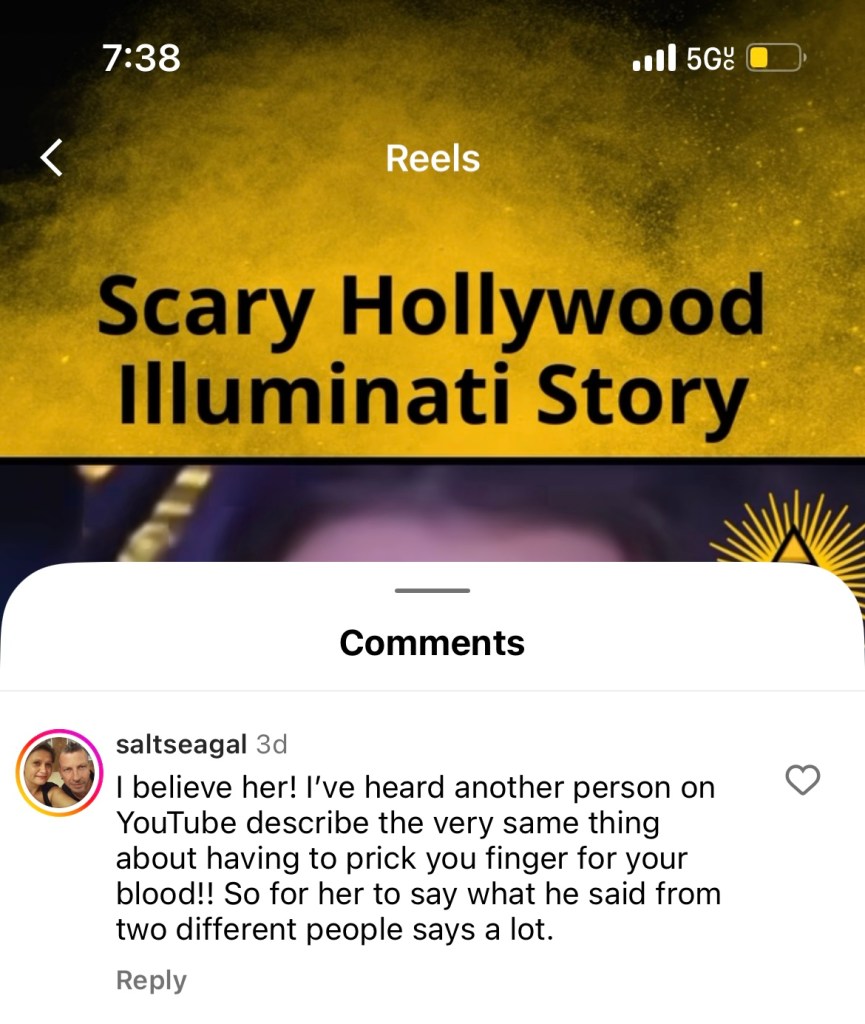The height and width of the screenshot is (1024, 865).
Task: Tap the 'Scary Hollywood Illuminati Story' title
Action: [x=431, y=351]
